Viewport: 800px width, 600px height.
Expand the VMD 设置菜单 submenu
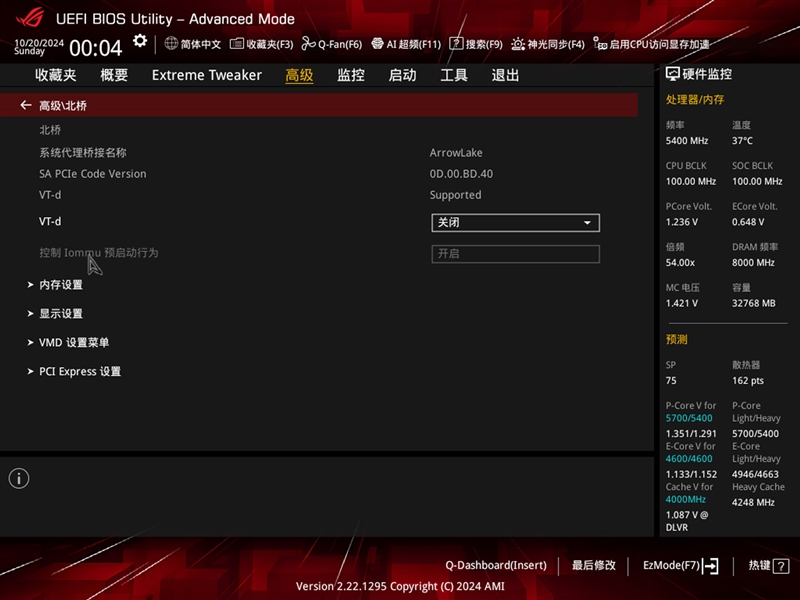pos(75,342)
